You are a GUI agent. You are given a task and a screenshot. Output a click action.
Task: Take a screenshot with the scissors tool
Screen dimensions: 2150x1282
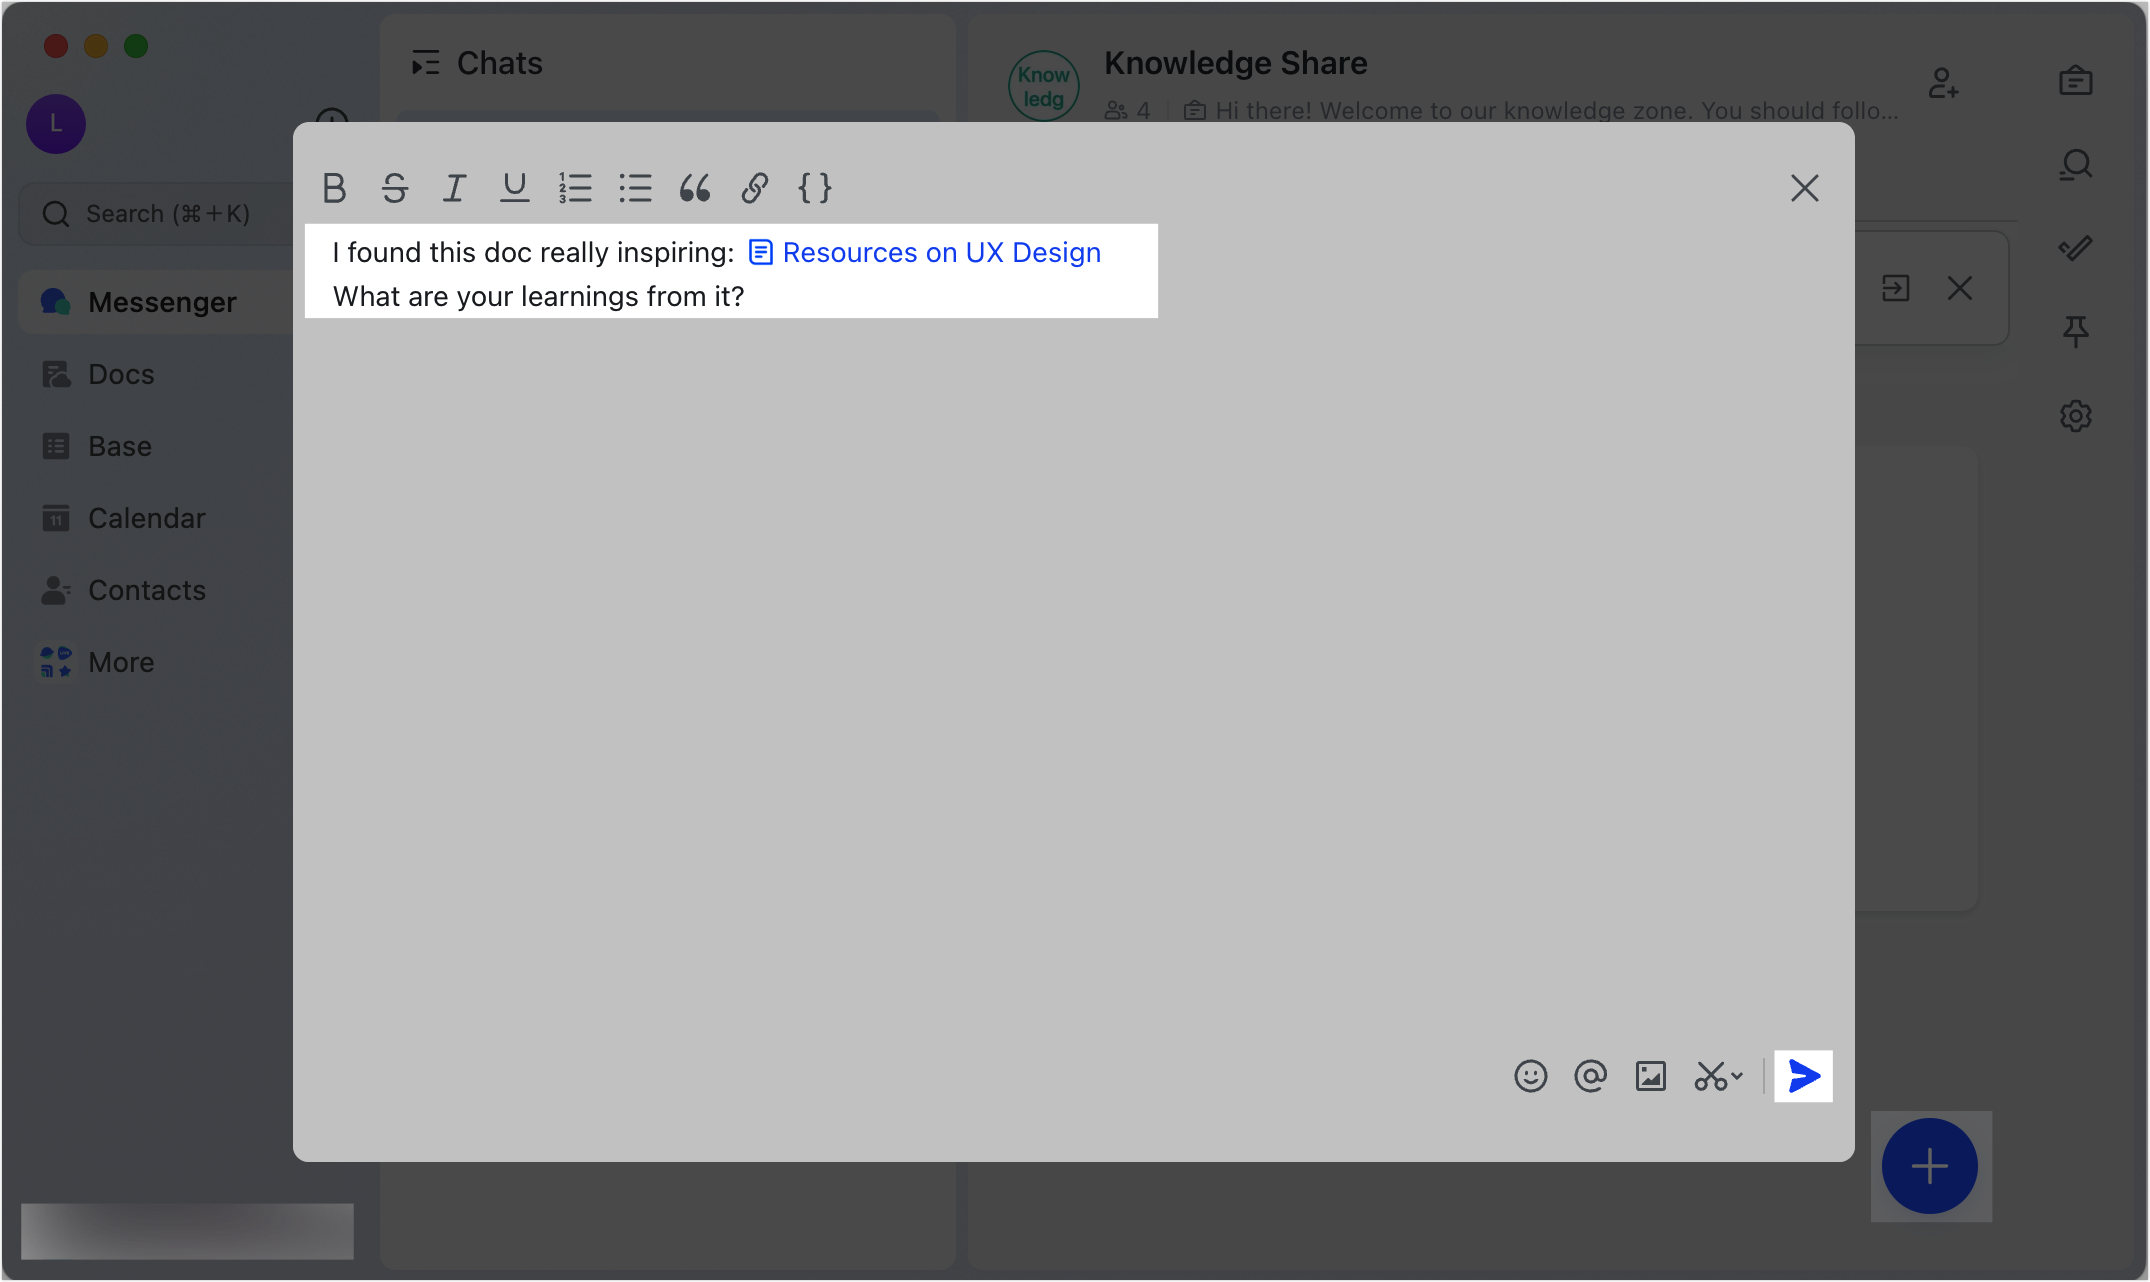1711,1076
